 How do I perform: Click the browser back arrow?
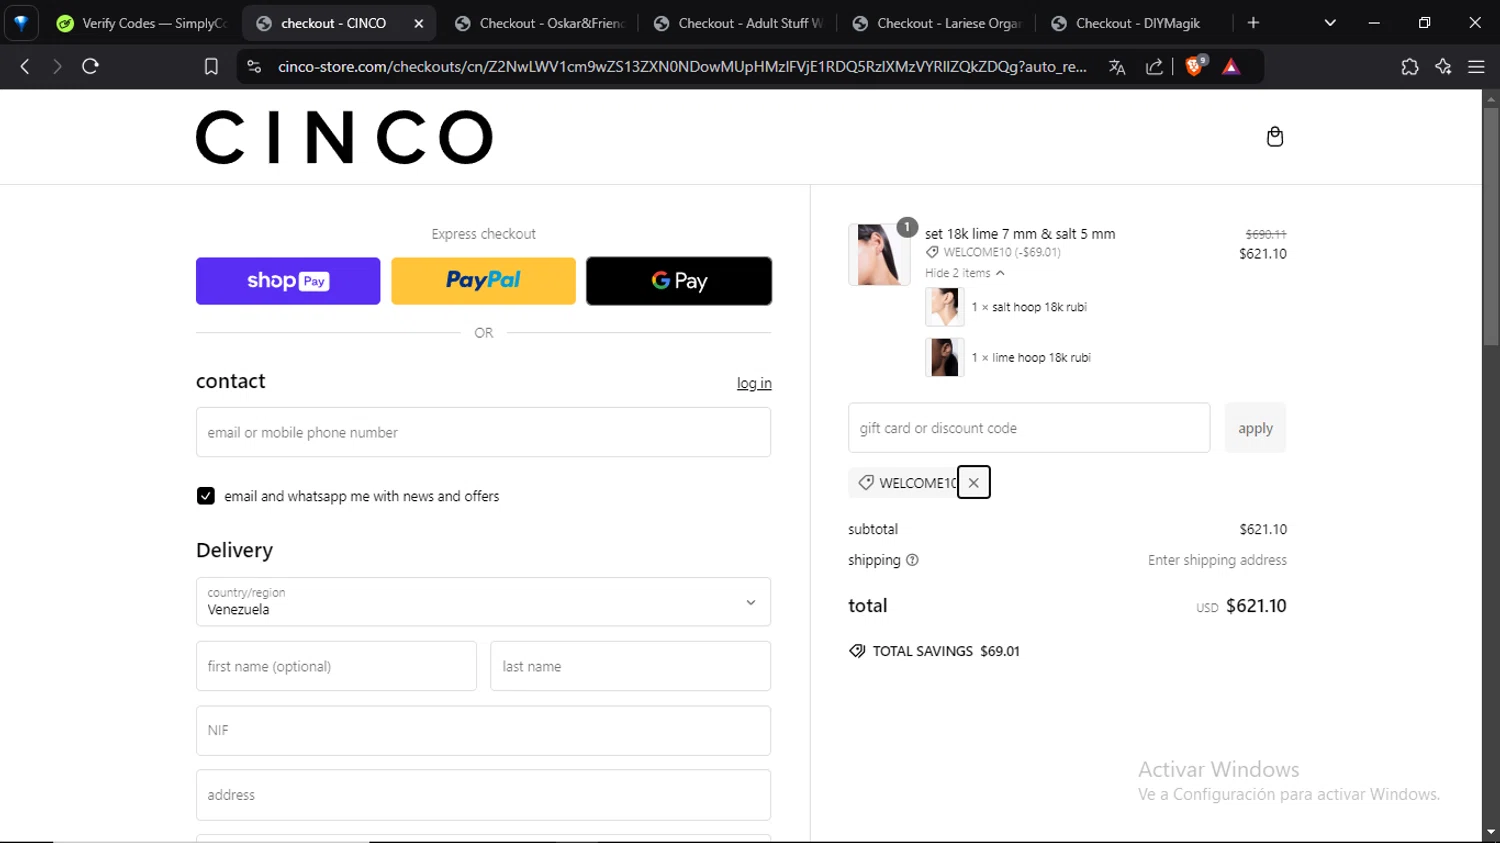[25, 66]
